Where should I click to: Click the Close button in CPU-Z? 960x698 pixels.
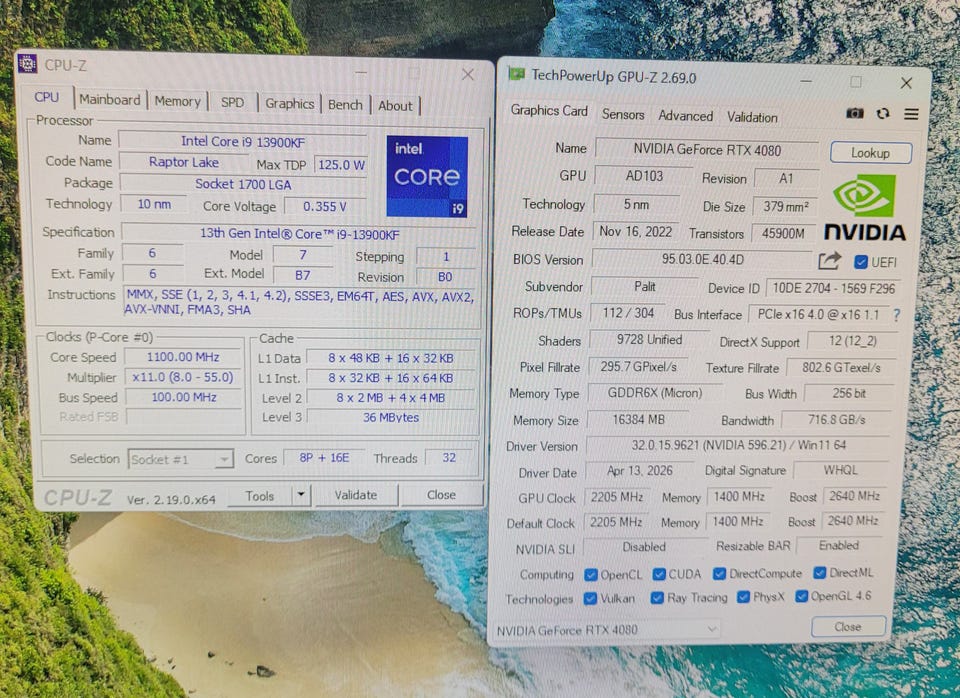(x=441, y=494)
